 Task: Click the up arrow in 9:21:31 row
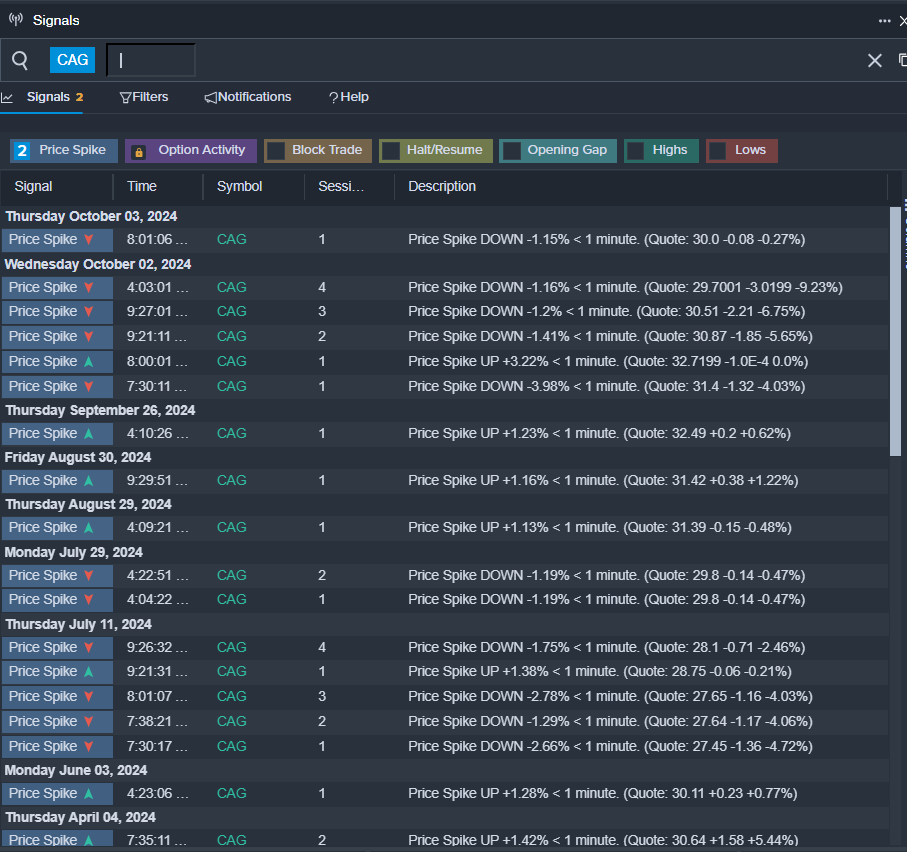coord(89,672)
